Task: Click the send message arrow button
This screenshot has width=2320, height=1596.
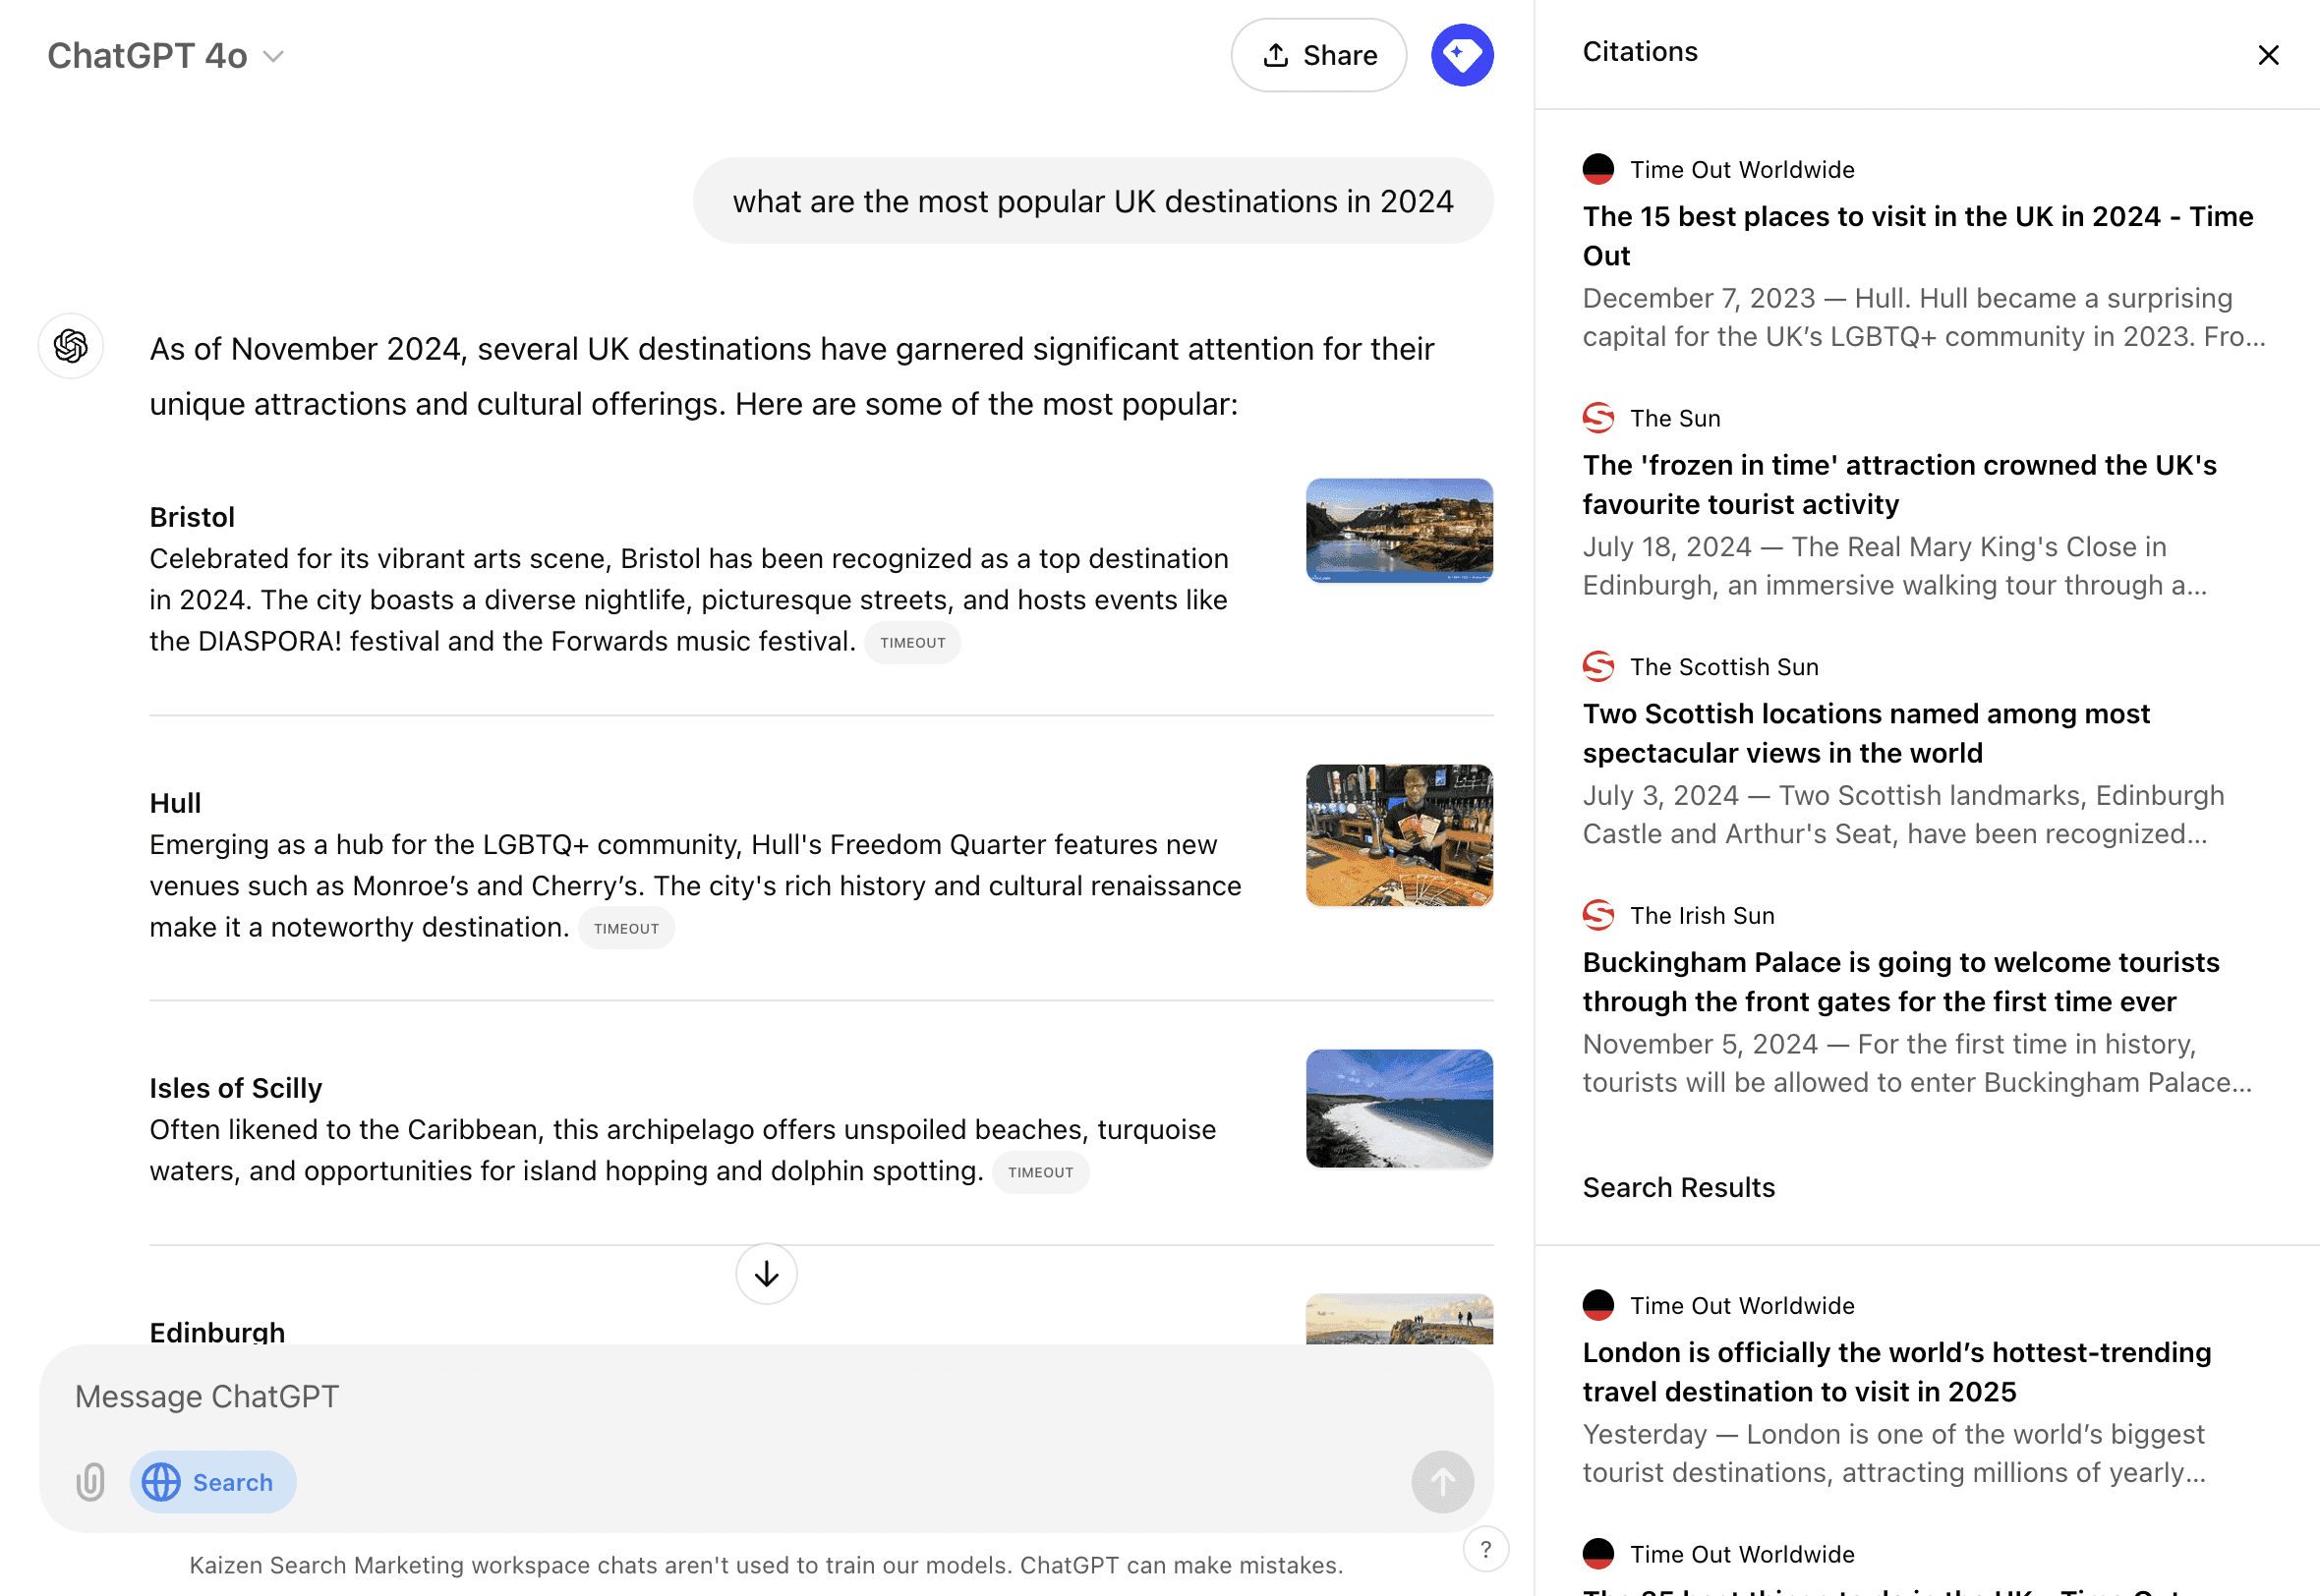Action: [x=1441, y=1481]
